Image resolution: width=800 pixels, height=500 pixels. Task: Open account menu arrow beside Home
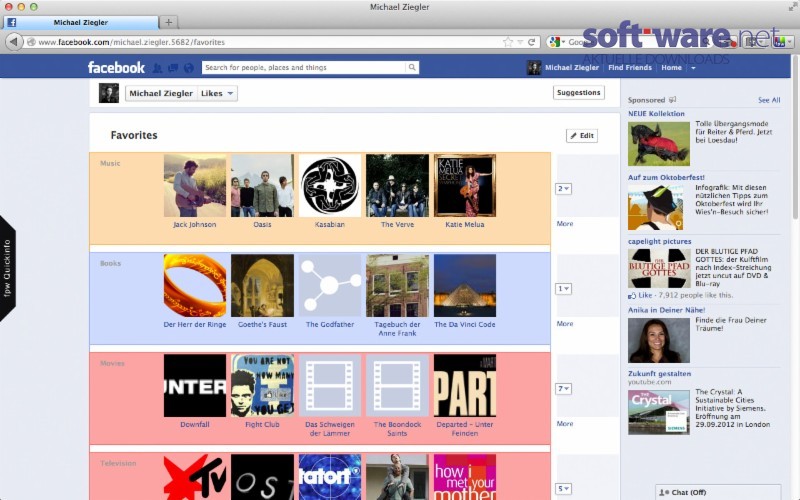693,68
